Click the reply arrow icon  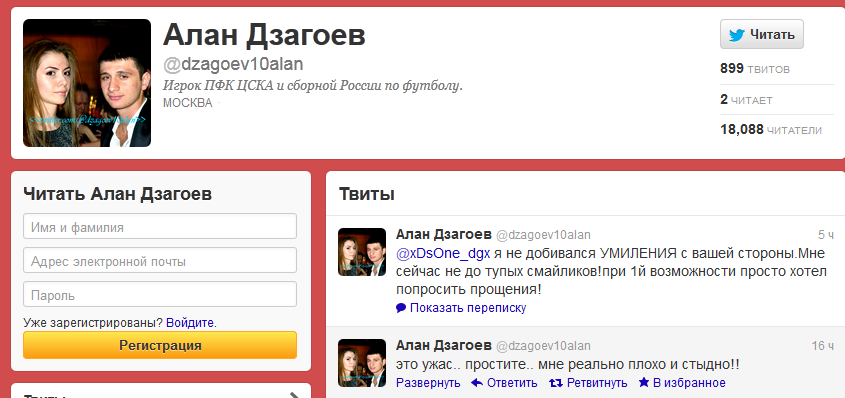point(477,383)
